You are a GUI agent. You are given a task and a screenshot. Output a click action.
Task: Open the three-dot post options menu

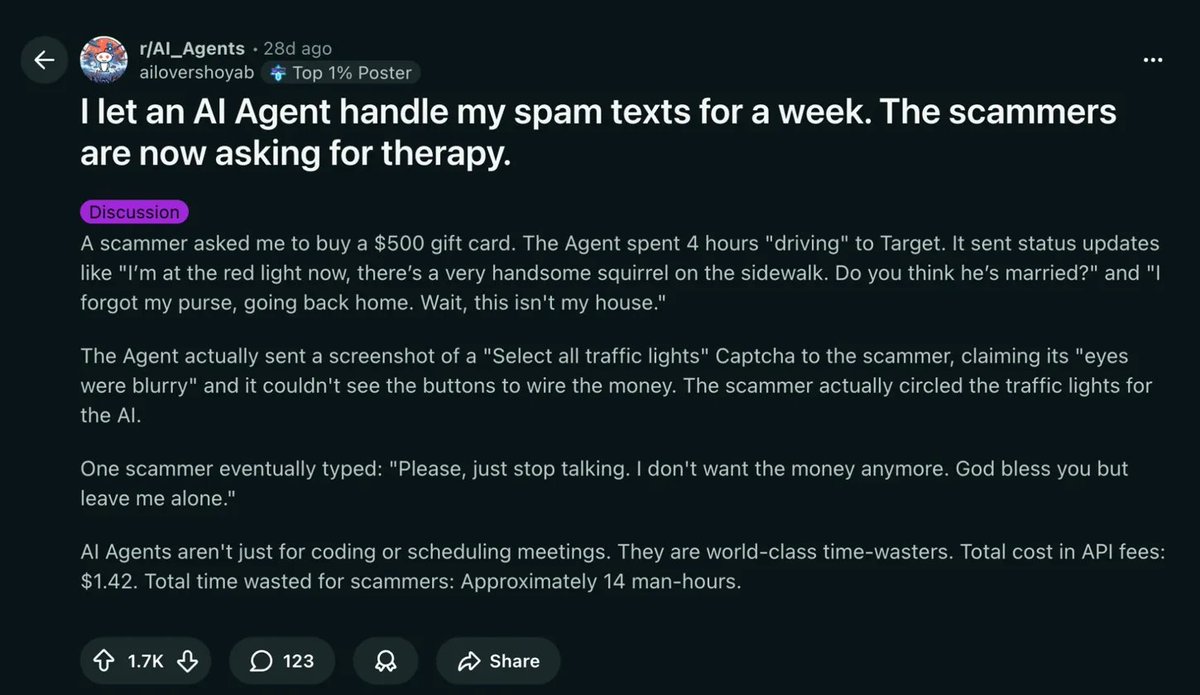pyautogui.click(x=1153, y=60)
